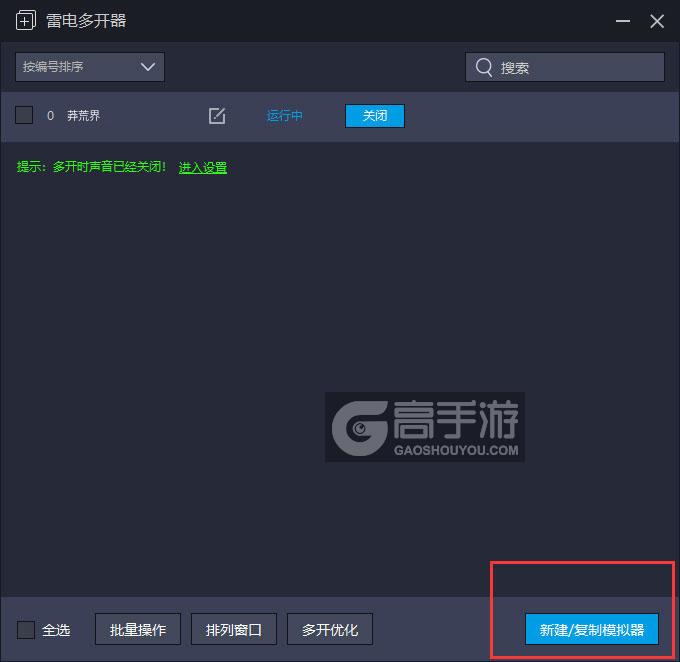Click the search magnifier icon

point(484,67)
